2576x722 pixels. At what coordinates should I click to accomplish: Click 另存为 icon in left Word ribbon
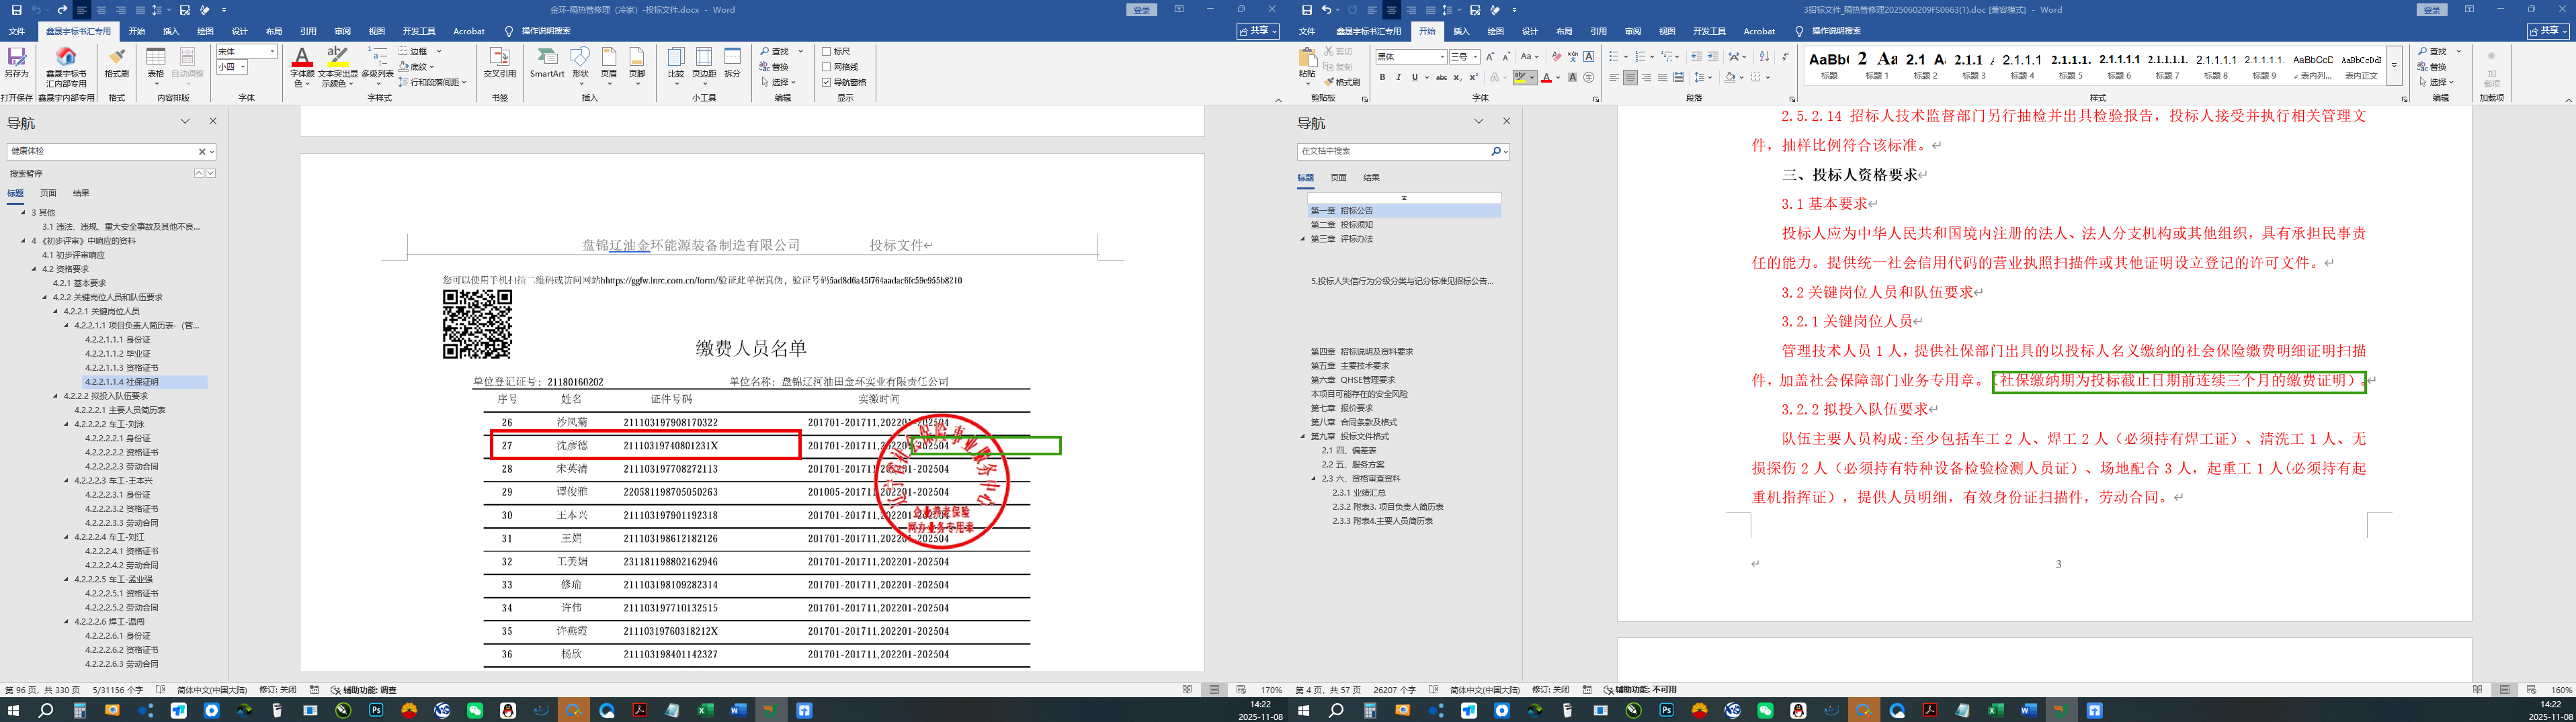click(x=16, y=62)
